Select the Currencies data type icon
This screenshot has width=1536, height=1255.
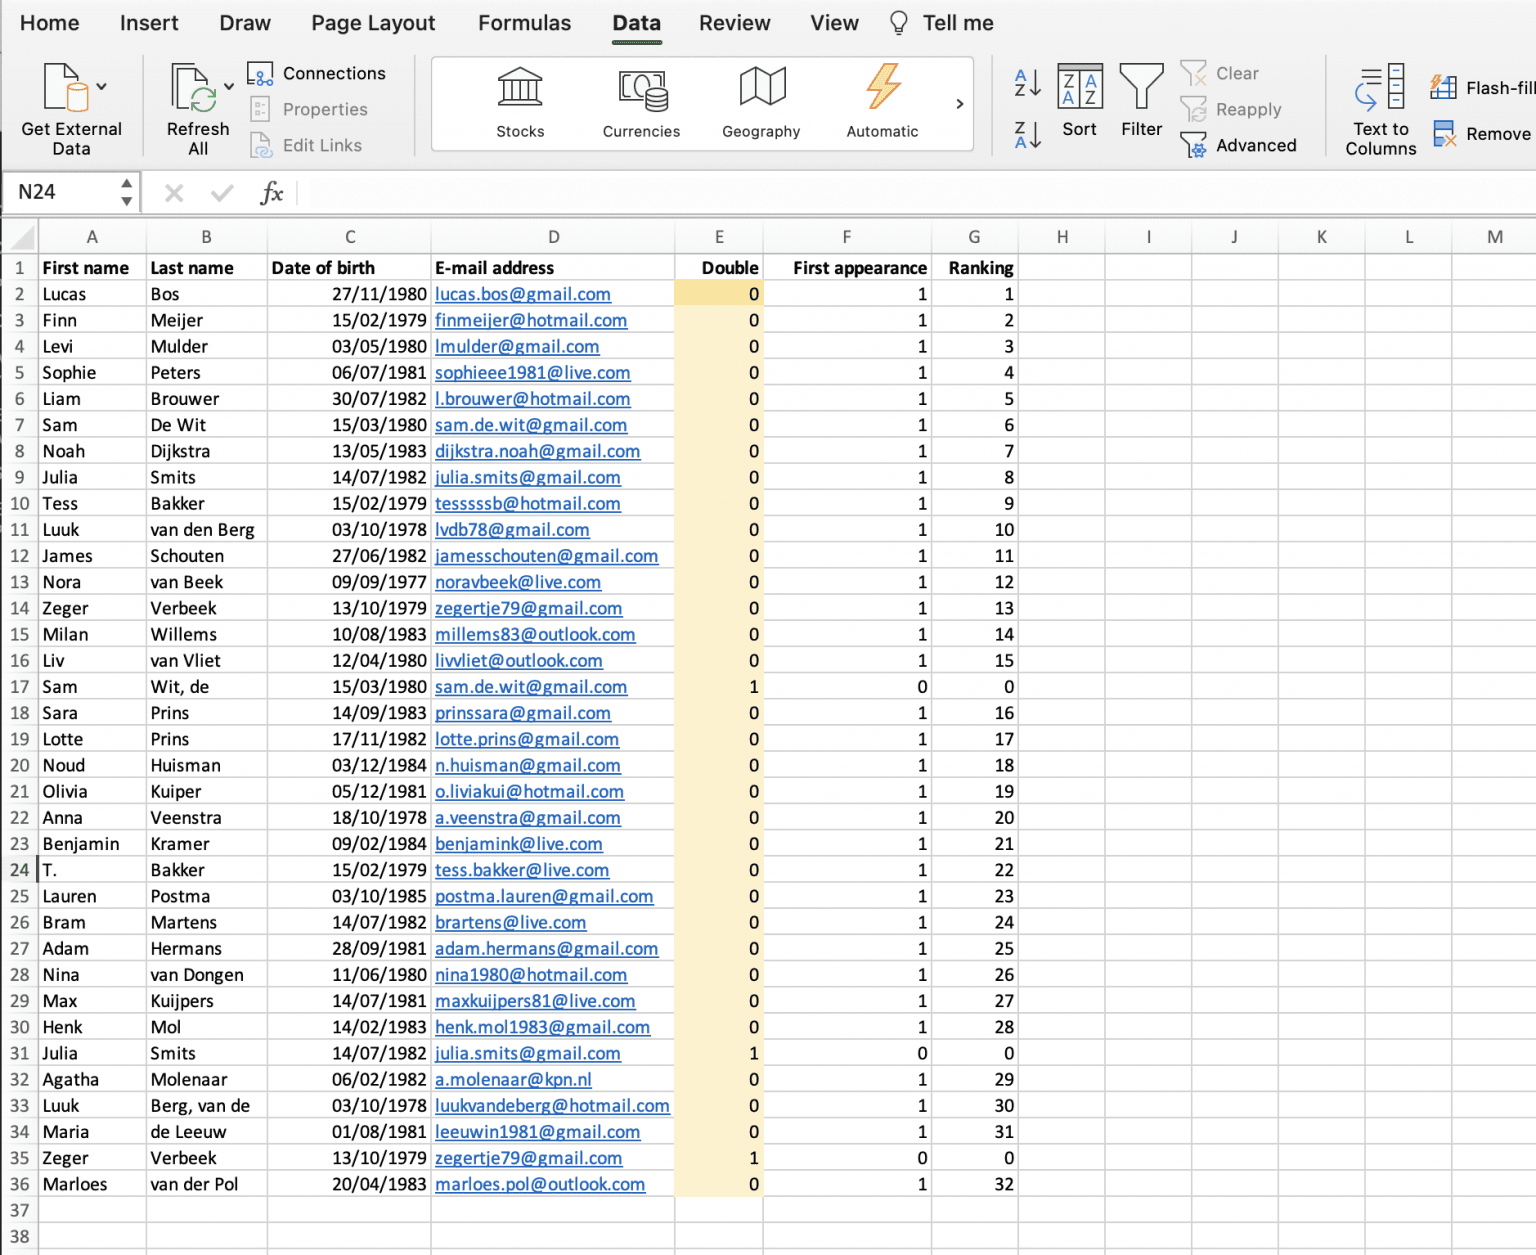click(x=641, y=90)
